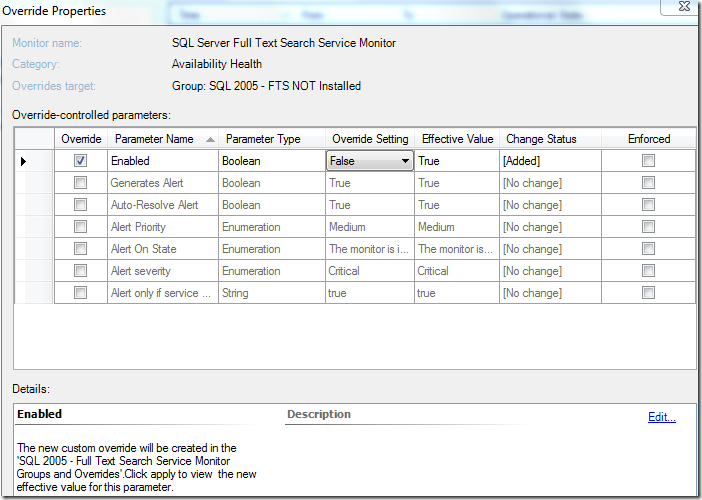Click String type cell in last row
This screenshot has width=702, height=500.
click(272, 293)
